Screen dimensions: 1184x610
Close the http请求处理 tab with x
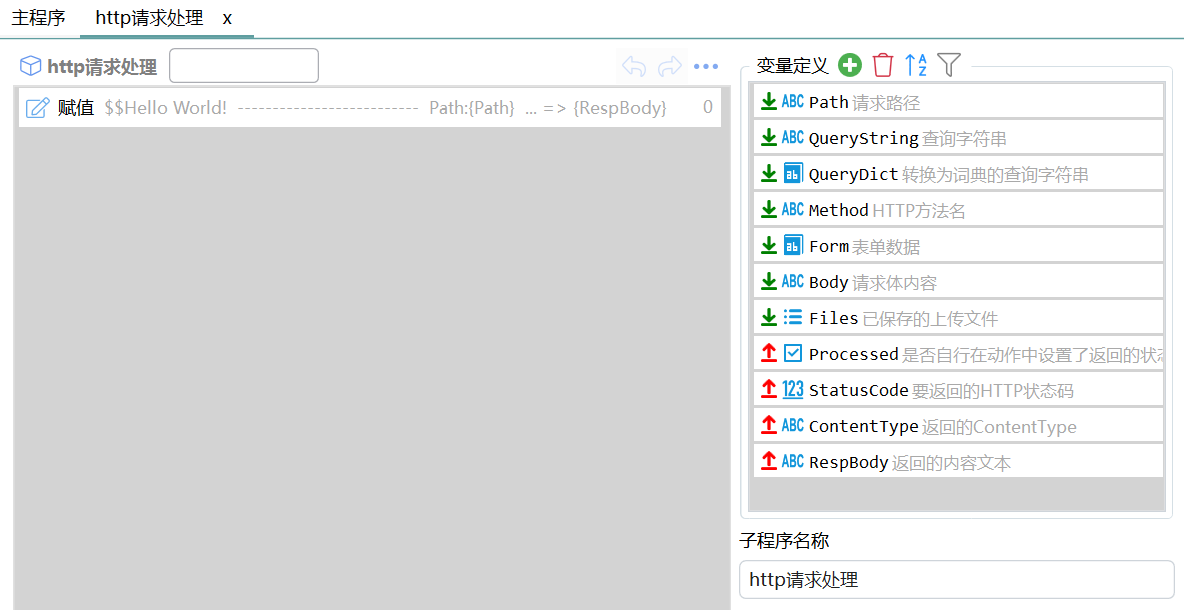coord(227,18)
